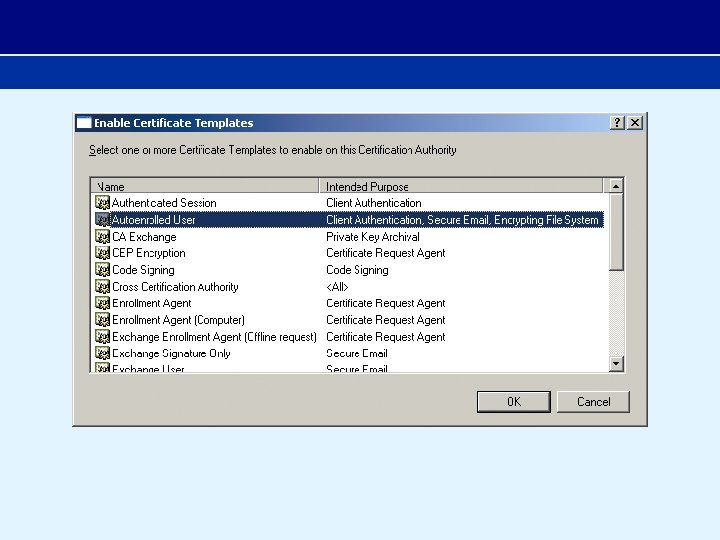Select Exchange Enrollment Agent (Offline request) name
Image resolution: width=720 pixels, height=540 pixels.
pos(214,337)
